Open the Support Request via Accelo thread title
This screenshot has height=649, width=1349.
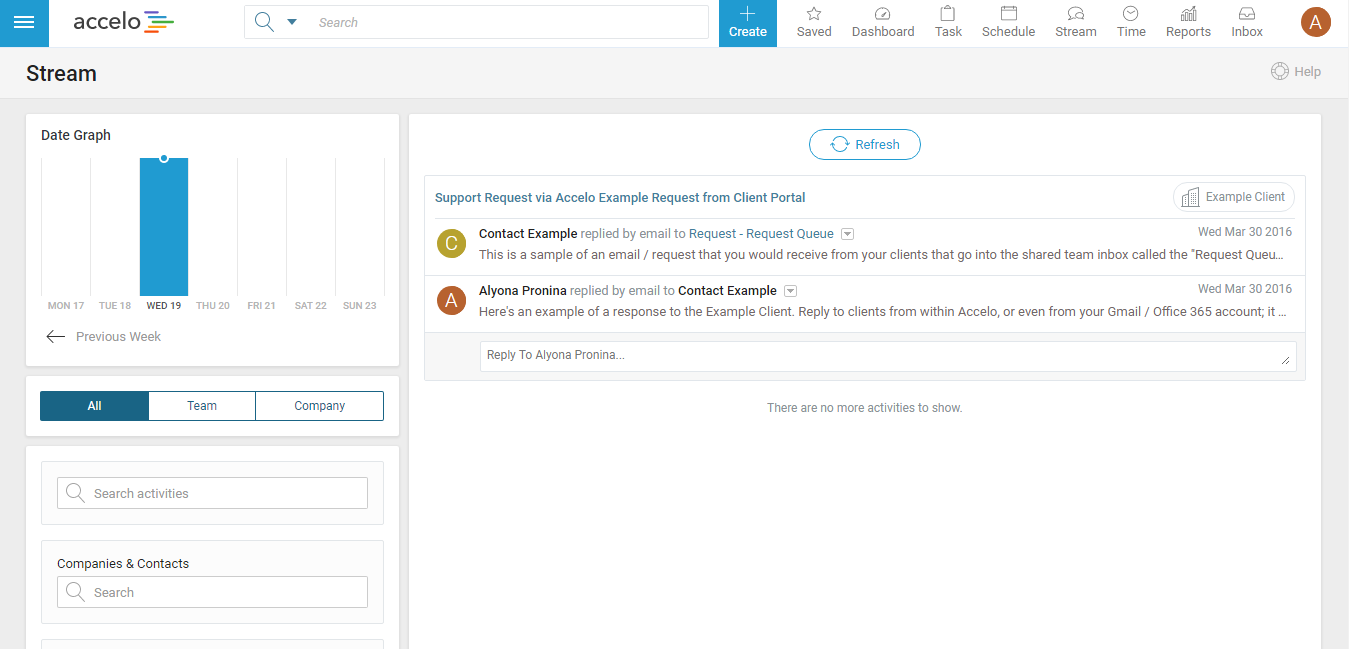click(x=620, y=197)
